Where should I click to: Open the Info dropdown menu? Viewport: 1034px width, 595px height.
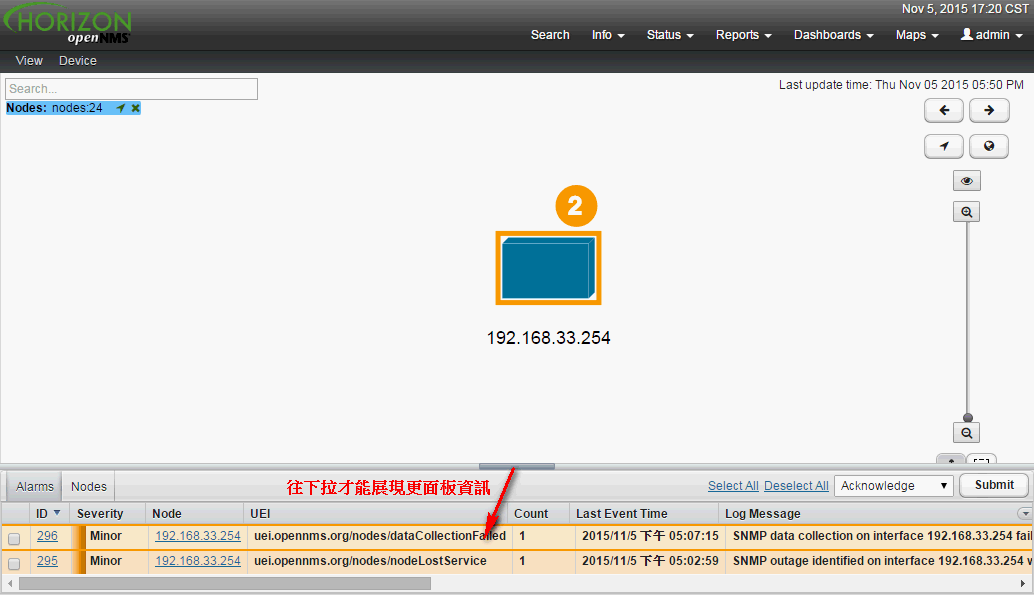(x=607, y=35)
